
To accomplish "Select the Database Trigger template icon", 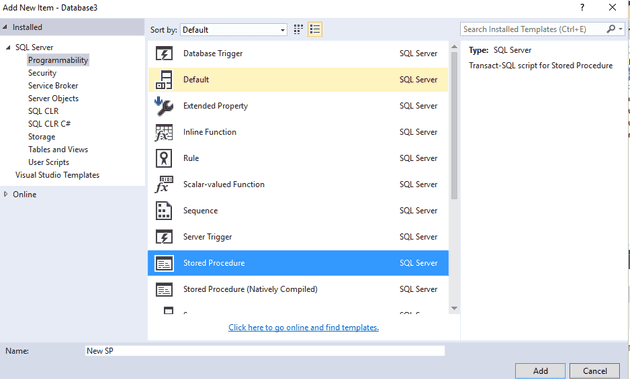I will point(164,53).
